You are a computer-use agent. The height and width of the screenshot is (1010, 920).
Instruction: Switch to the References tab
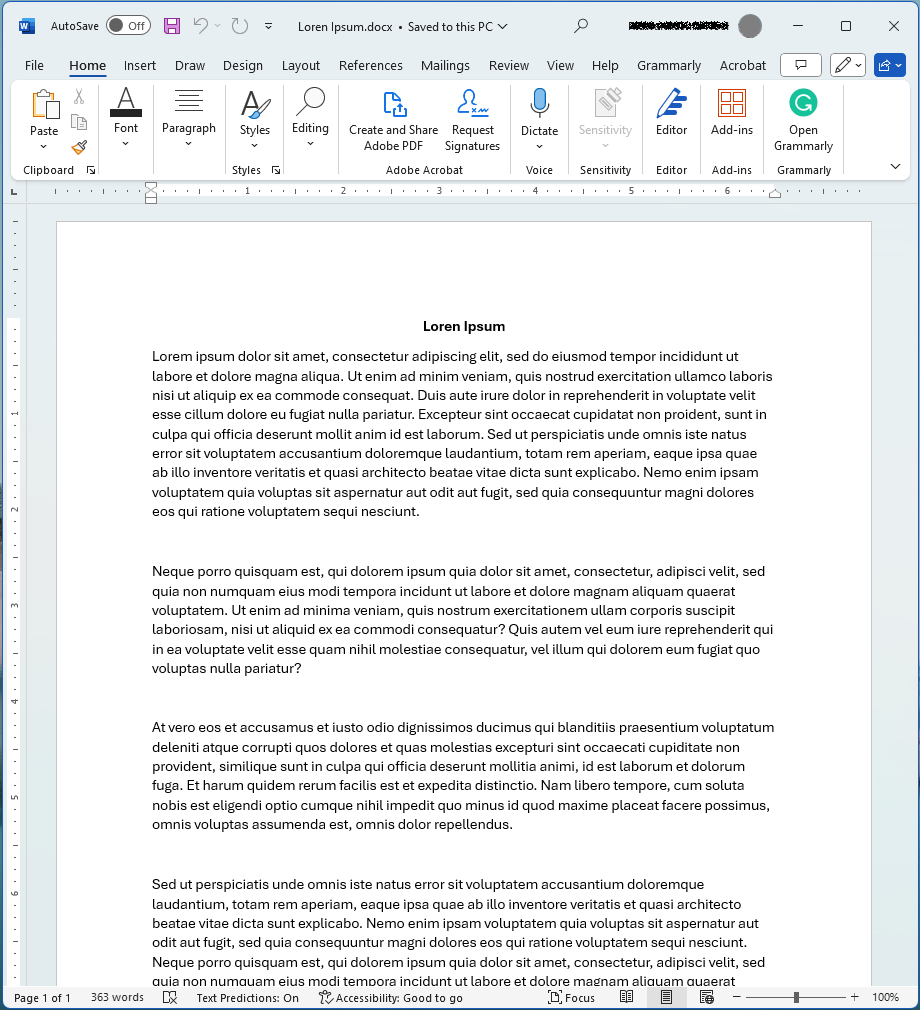point(370,66)
